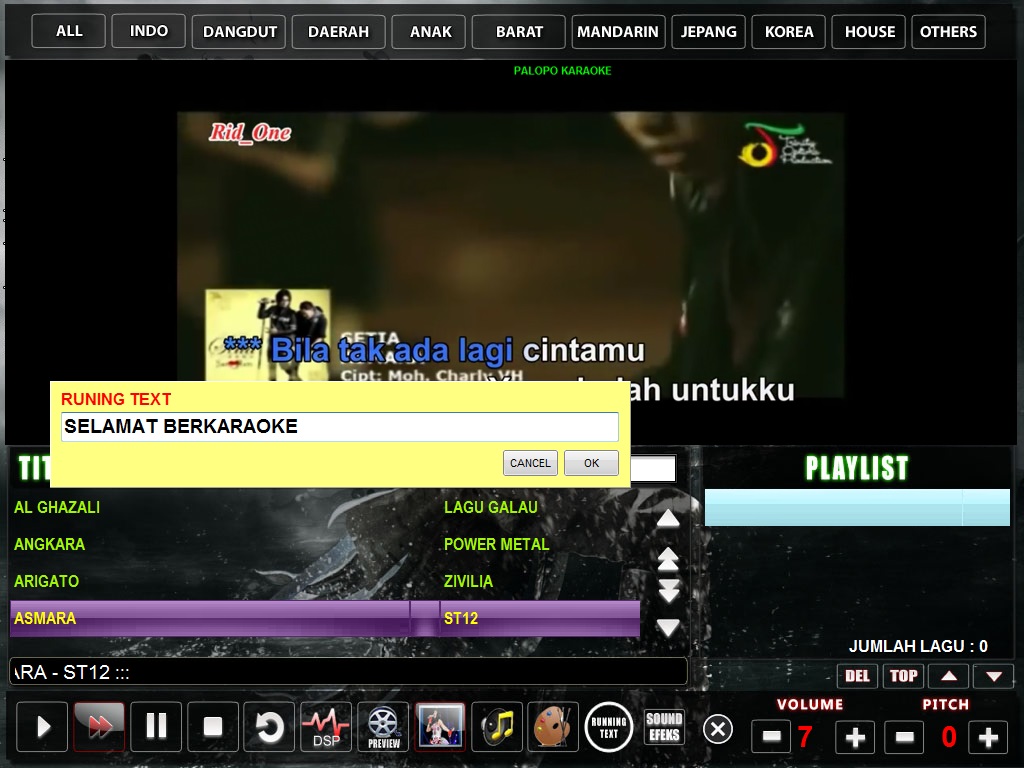
Task: Click the SELAMAT BERKARAOKE text field
Action: [x=340, y=426]
